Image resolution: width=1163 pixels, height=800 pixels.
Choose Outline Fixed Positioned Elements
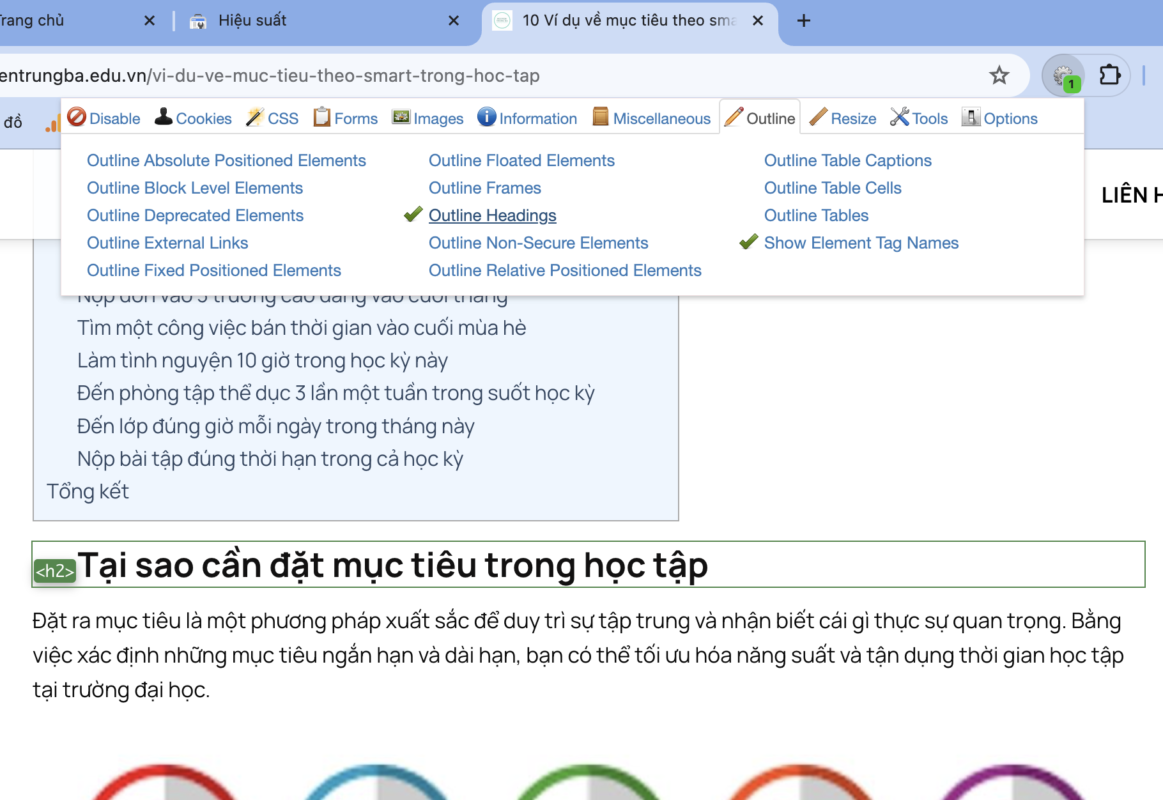(214, 270)
